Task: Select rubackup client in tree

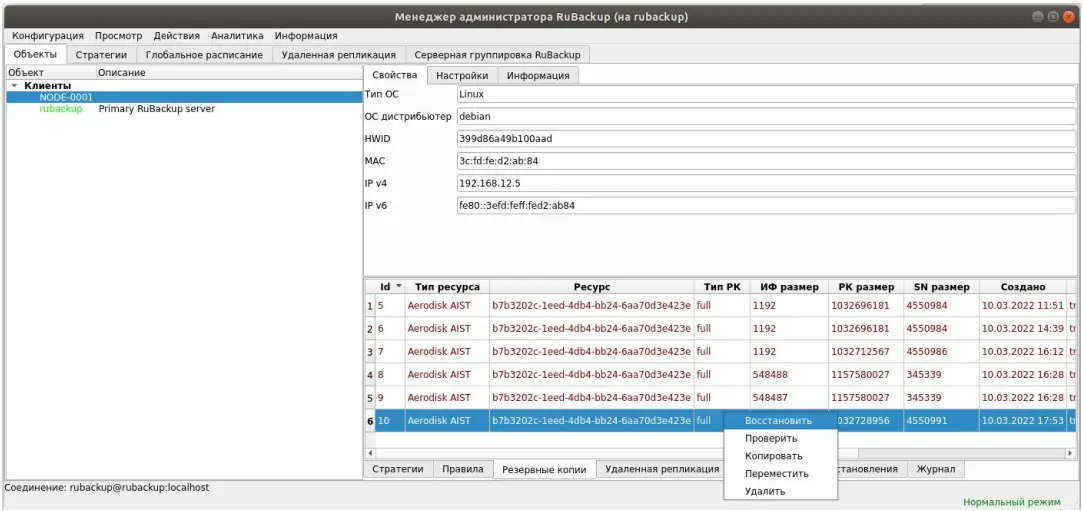Action: 61,109
